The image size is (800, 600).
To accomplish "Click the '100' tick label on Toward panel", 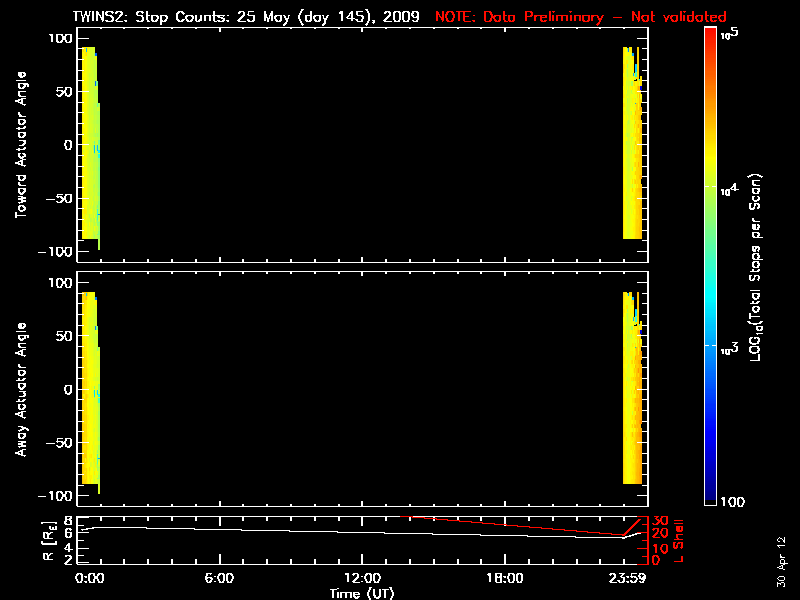I will click(61, 39).
